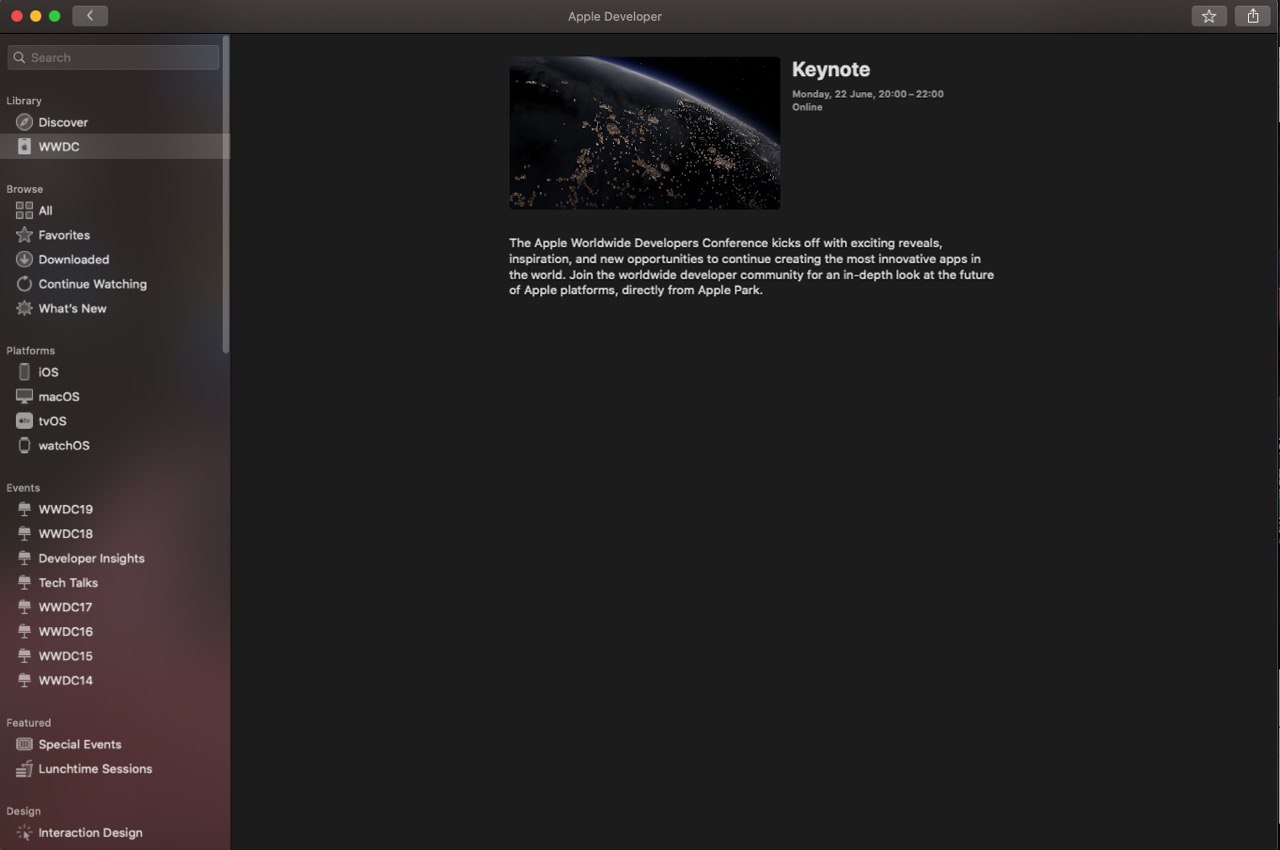Open the share menu button
Screen dimensions: 1280x850
pos(1253,16)
